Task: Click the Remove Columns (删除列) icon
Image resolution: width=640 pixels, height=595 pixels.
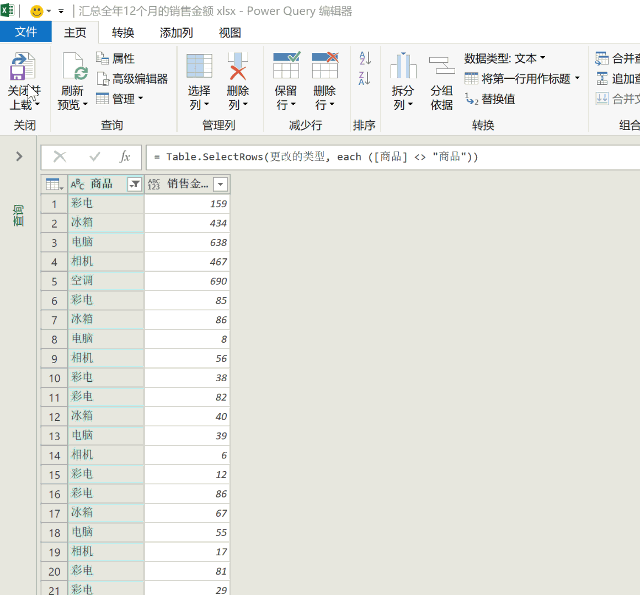Action: pos(238,68)
